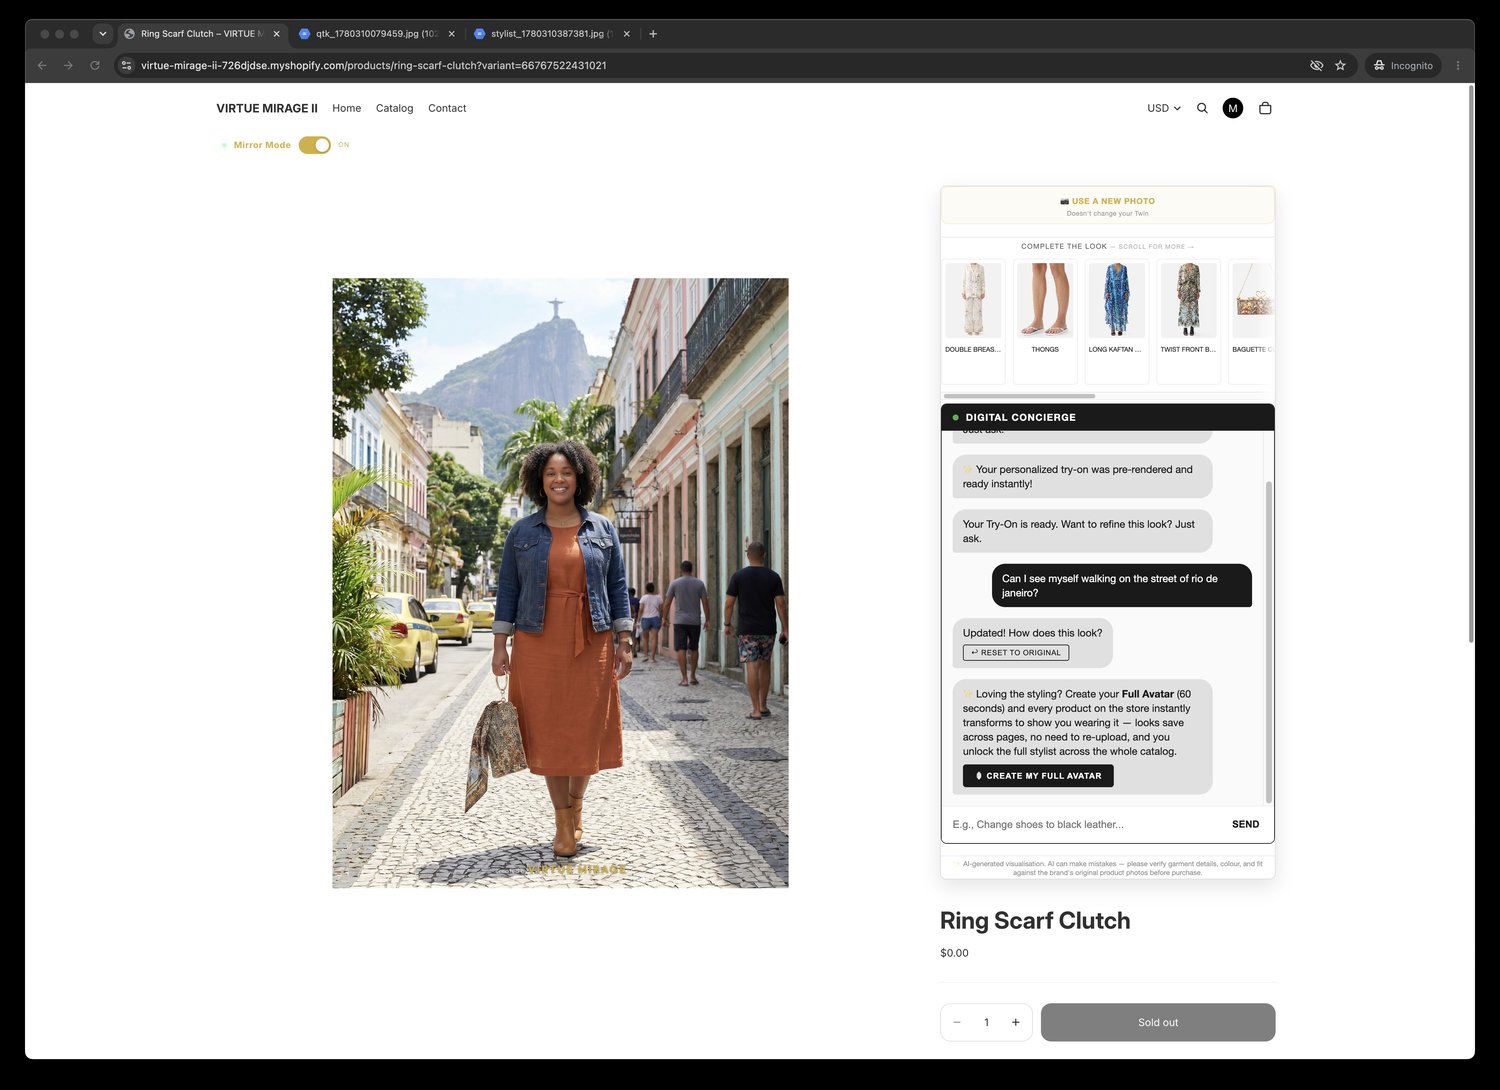Click the try-on photo of woman
The image size is (1500, 1090).
pos(560,583)
